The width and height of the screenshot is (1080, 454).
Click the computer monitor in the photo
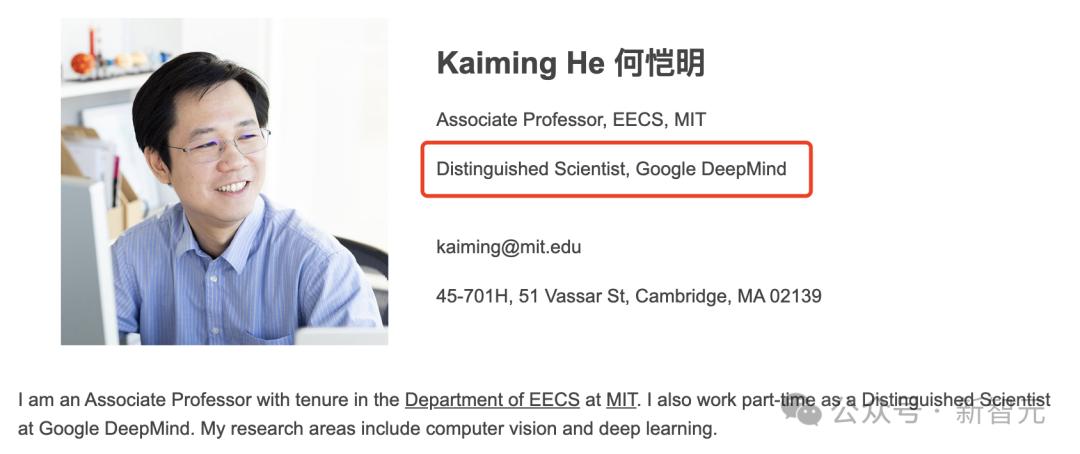coord(88,260)
